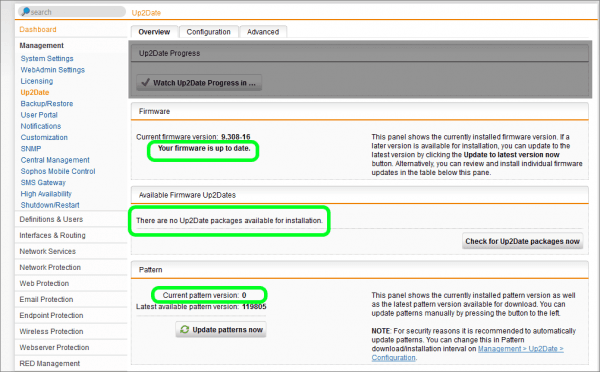
Task: Click Check for Up2Date packages now
Action: coord(522,241)
